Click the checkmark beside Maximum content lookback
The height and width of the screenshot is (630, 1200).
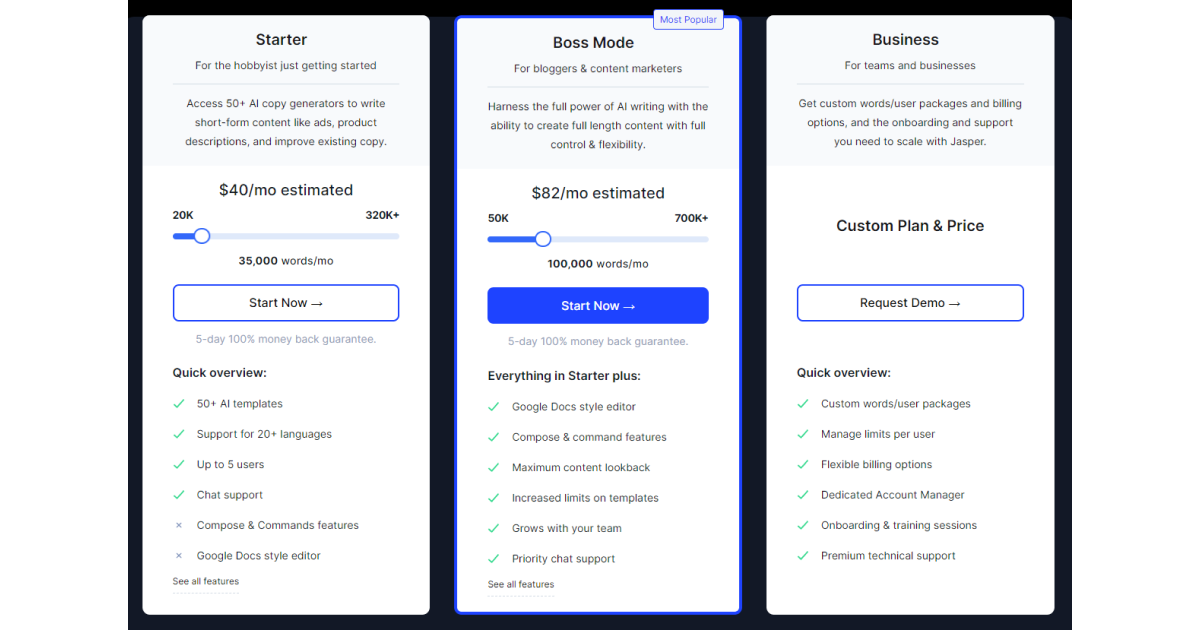coord(494,468)
